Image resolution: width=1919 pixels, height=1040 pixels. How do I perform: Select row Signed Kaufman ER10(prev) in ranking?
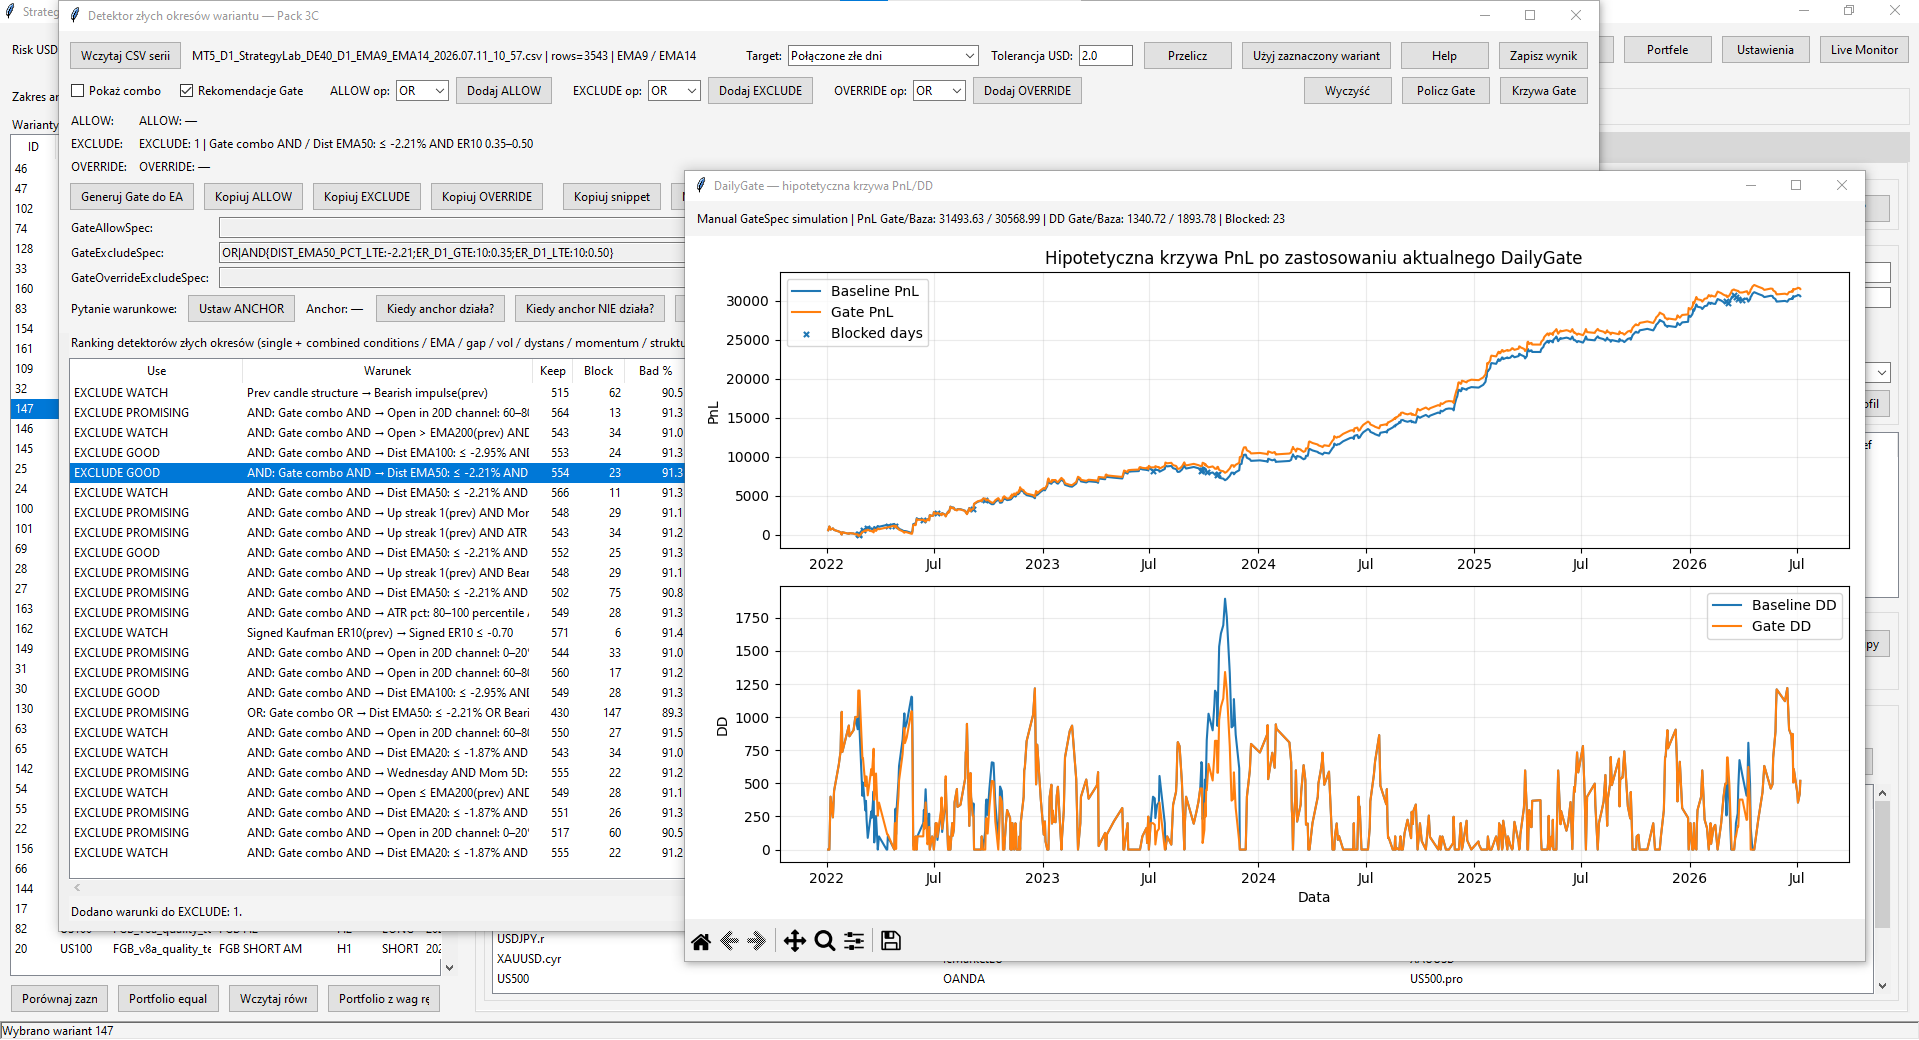click(377, 633)
